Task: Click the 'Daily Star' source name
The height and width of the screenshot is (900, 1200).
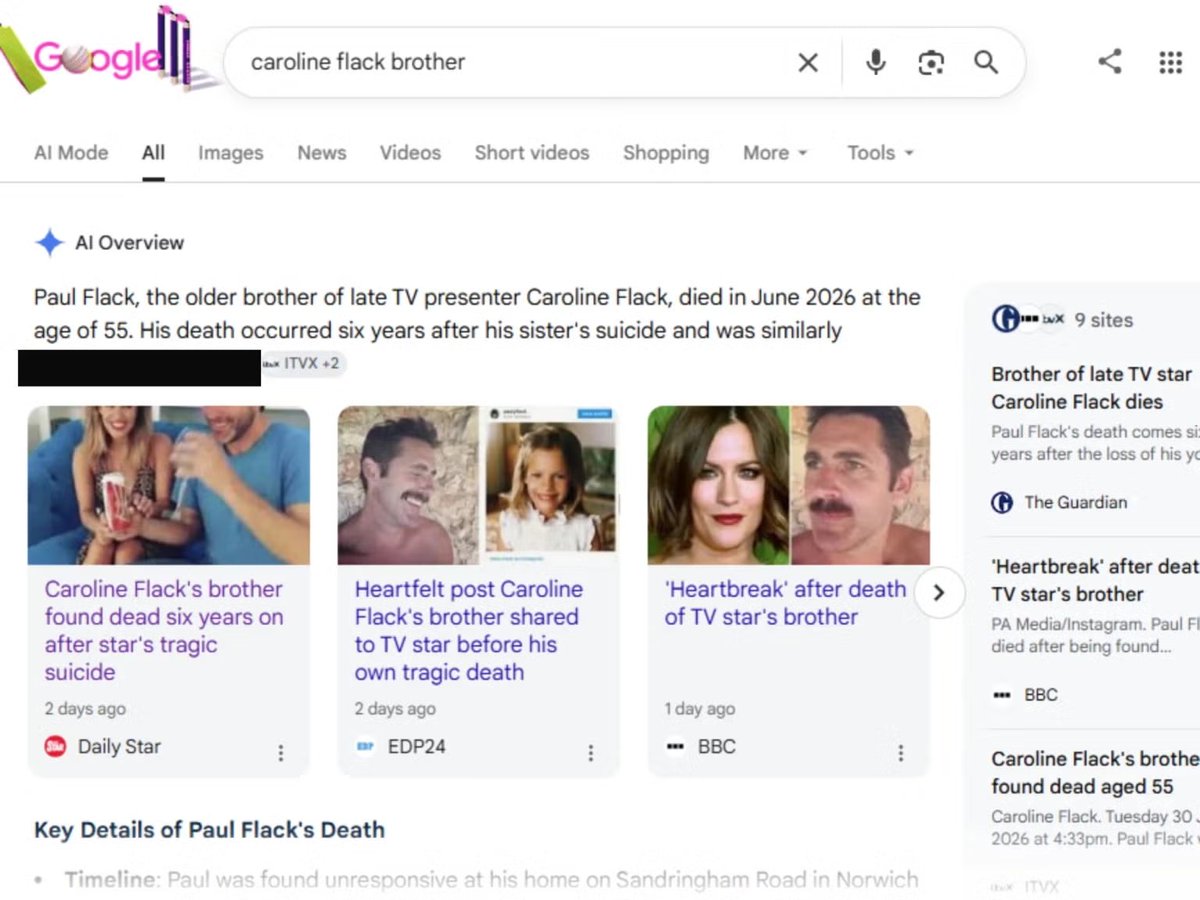Action: pyautogui.click(x=119, y=746)
